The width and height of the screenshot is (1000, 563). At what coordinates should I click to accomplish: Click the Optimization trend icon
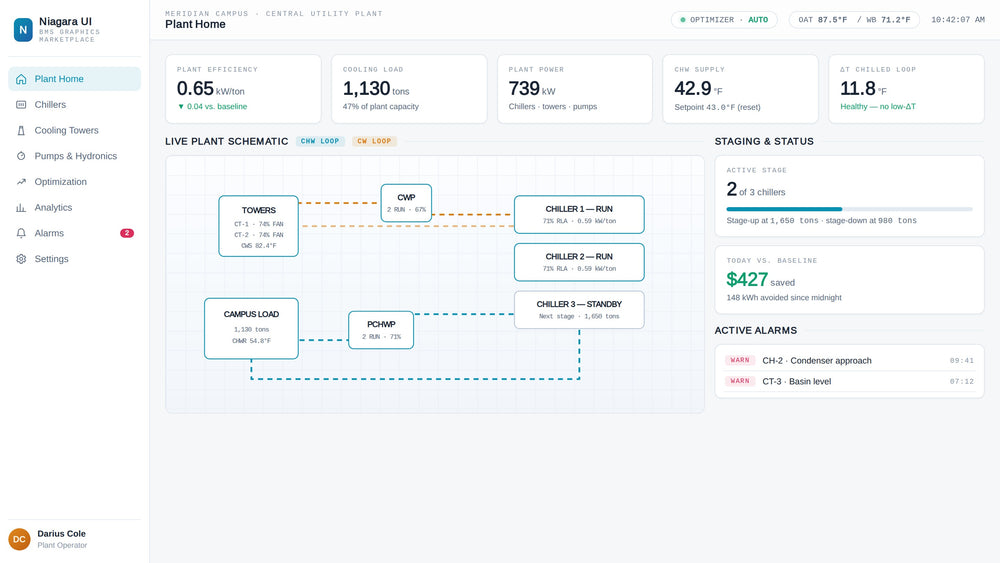coord(21,182)
